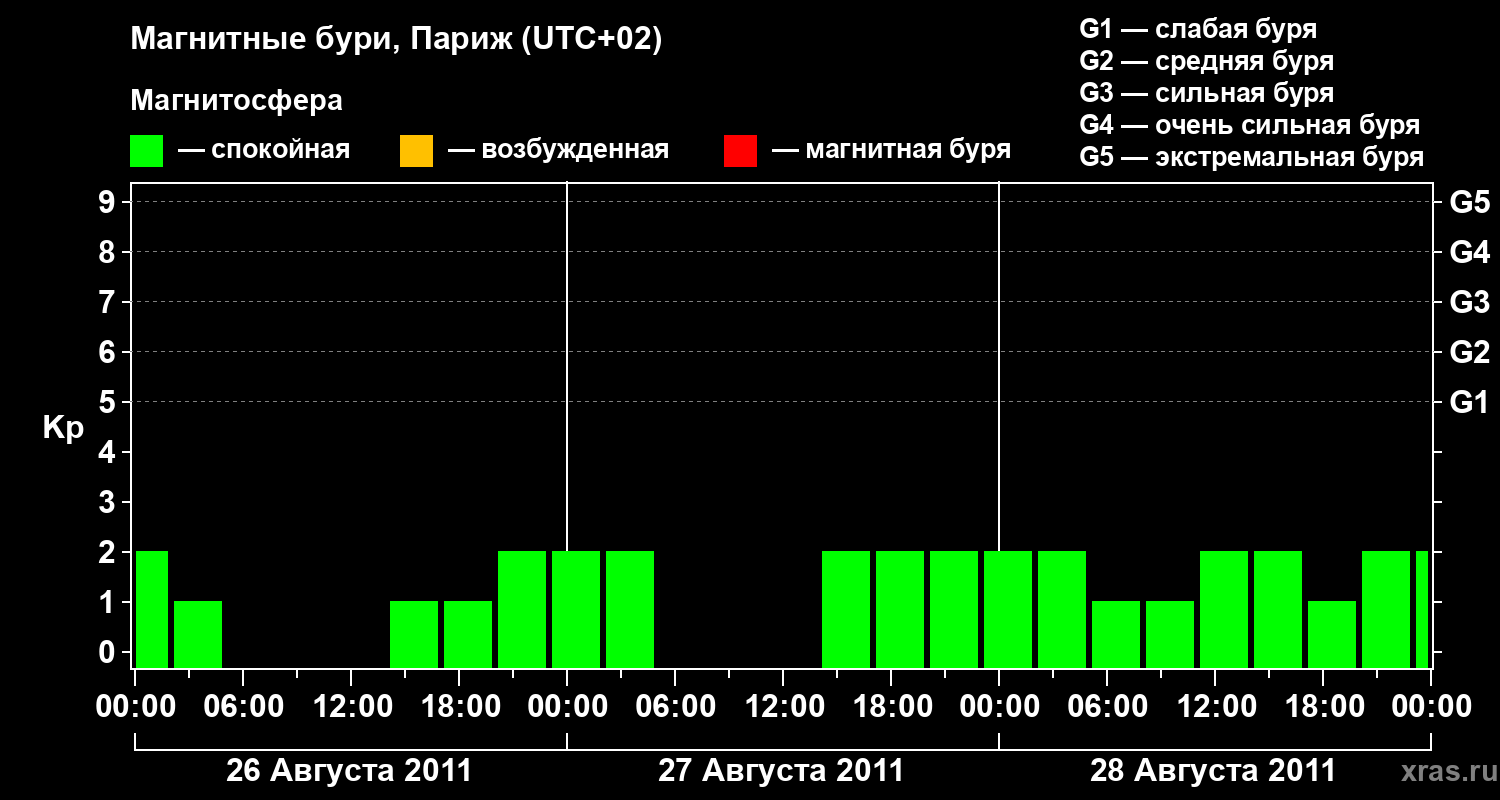Click the 'Kp' axis title

point(63,428)
